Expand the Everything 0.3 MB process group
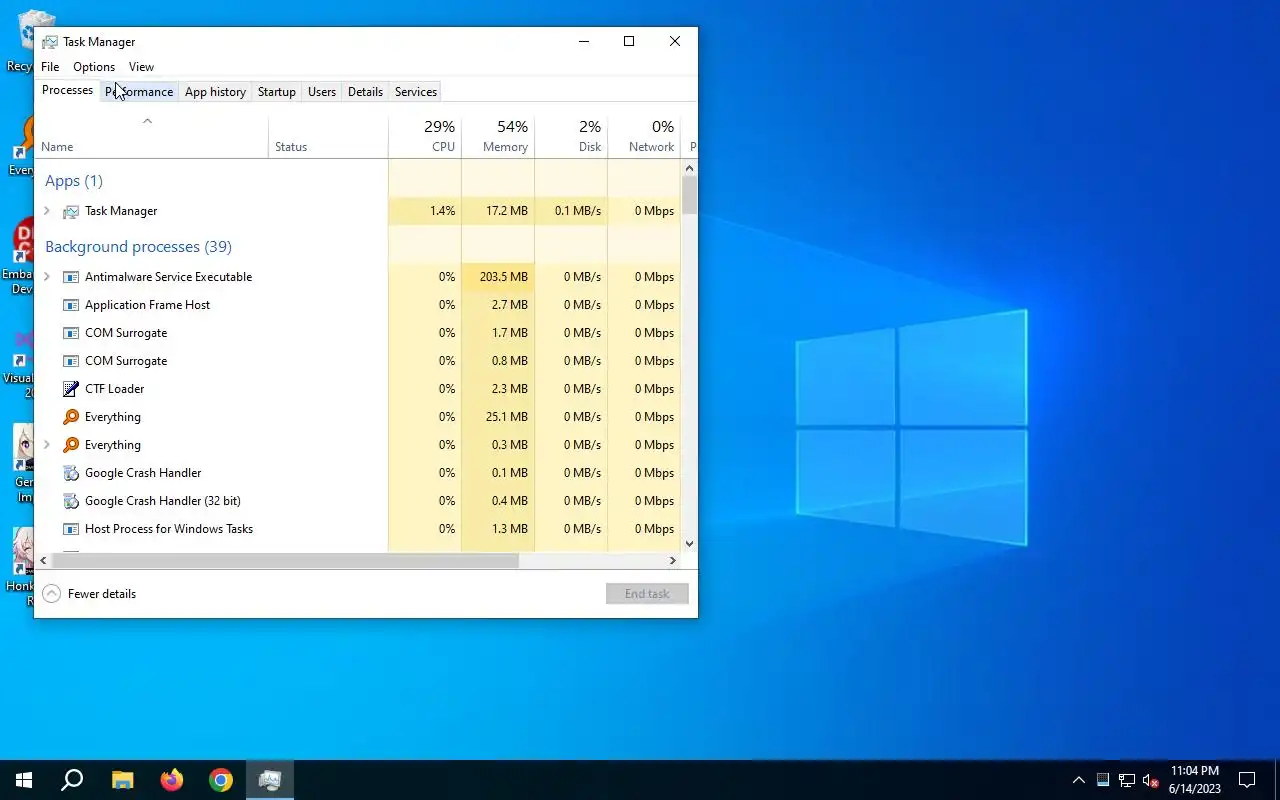The image size is (1280, 800). (47, 445)
